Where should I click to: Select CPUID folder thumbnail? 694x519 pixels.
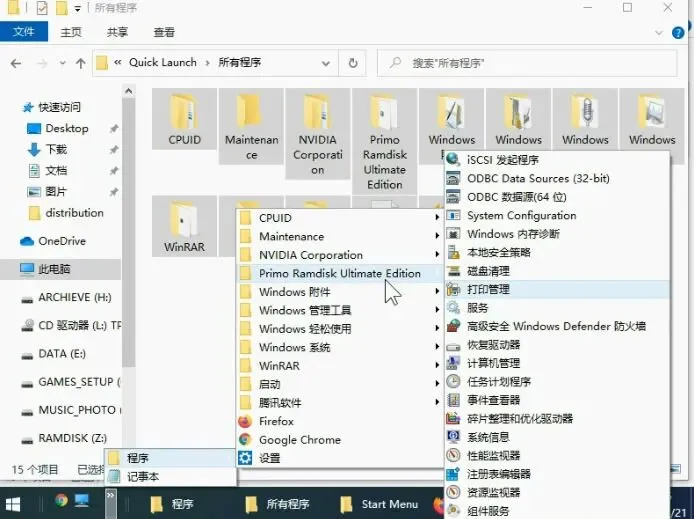(185, 119)
